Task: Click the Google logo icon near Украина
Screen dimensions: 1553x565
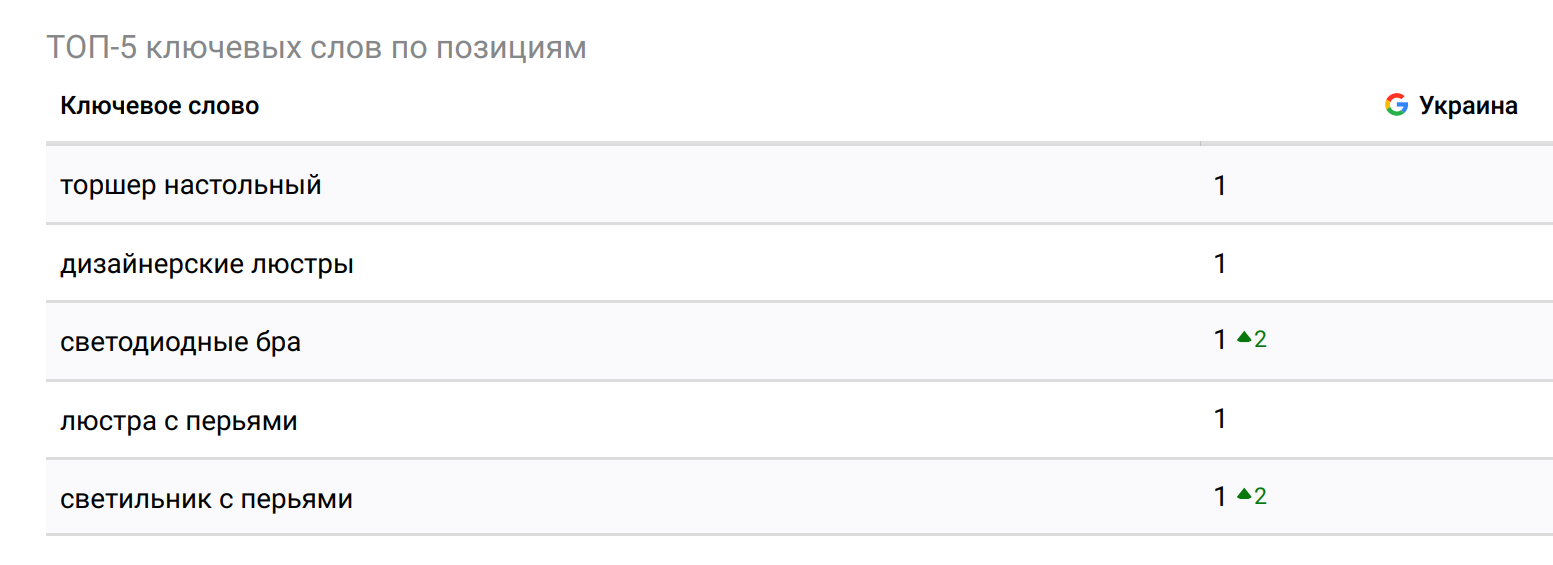Action: pos(1396,105)
